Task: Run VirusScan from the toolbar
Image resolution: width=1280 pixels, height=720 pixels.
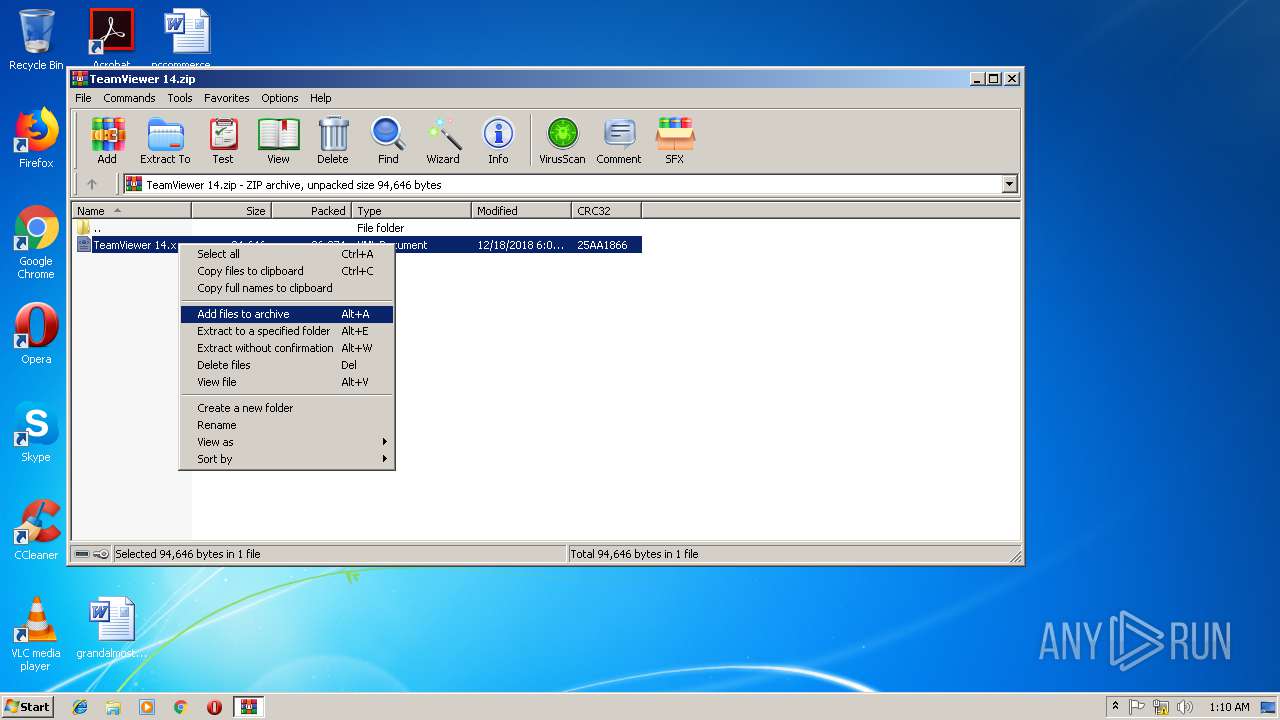Action: 562,140
